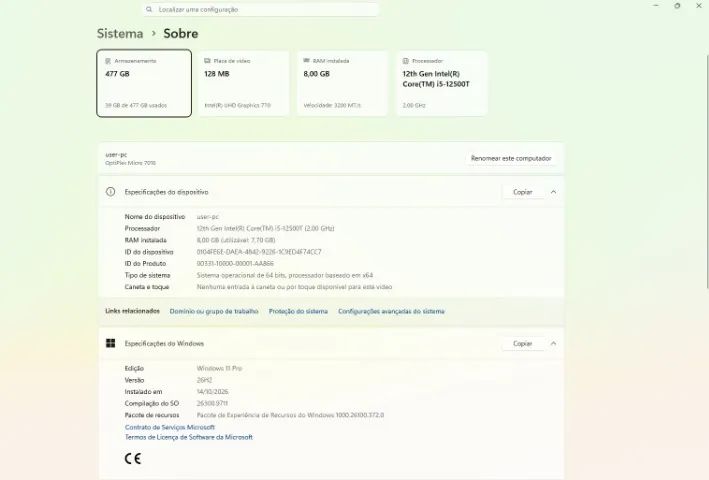Click the Tipo de sistema value

[285, 275]
